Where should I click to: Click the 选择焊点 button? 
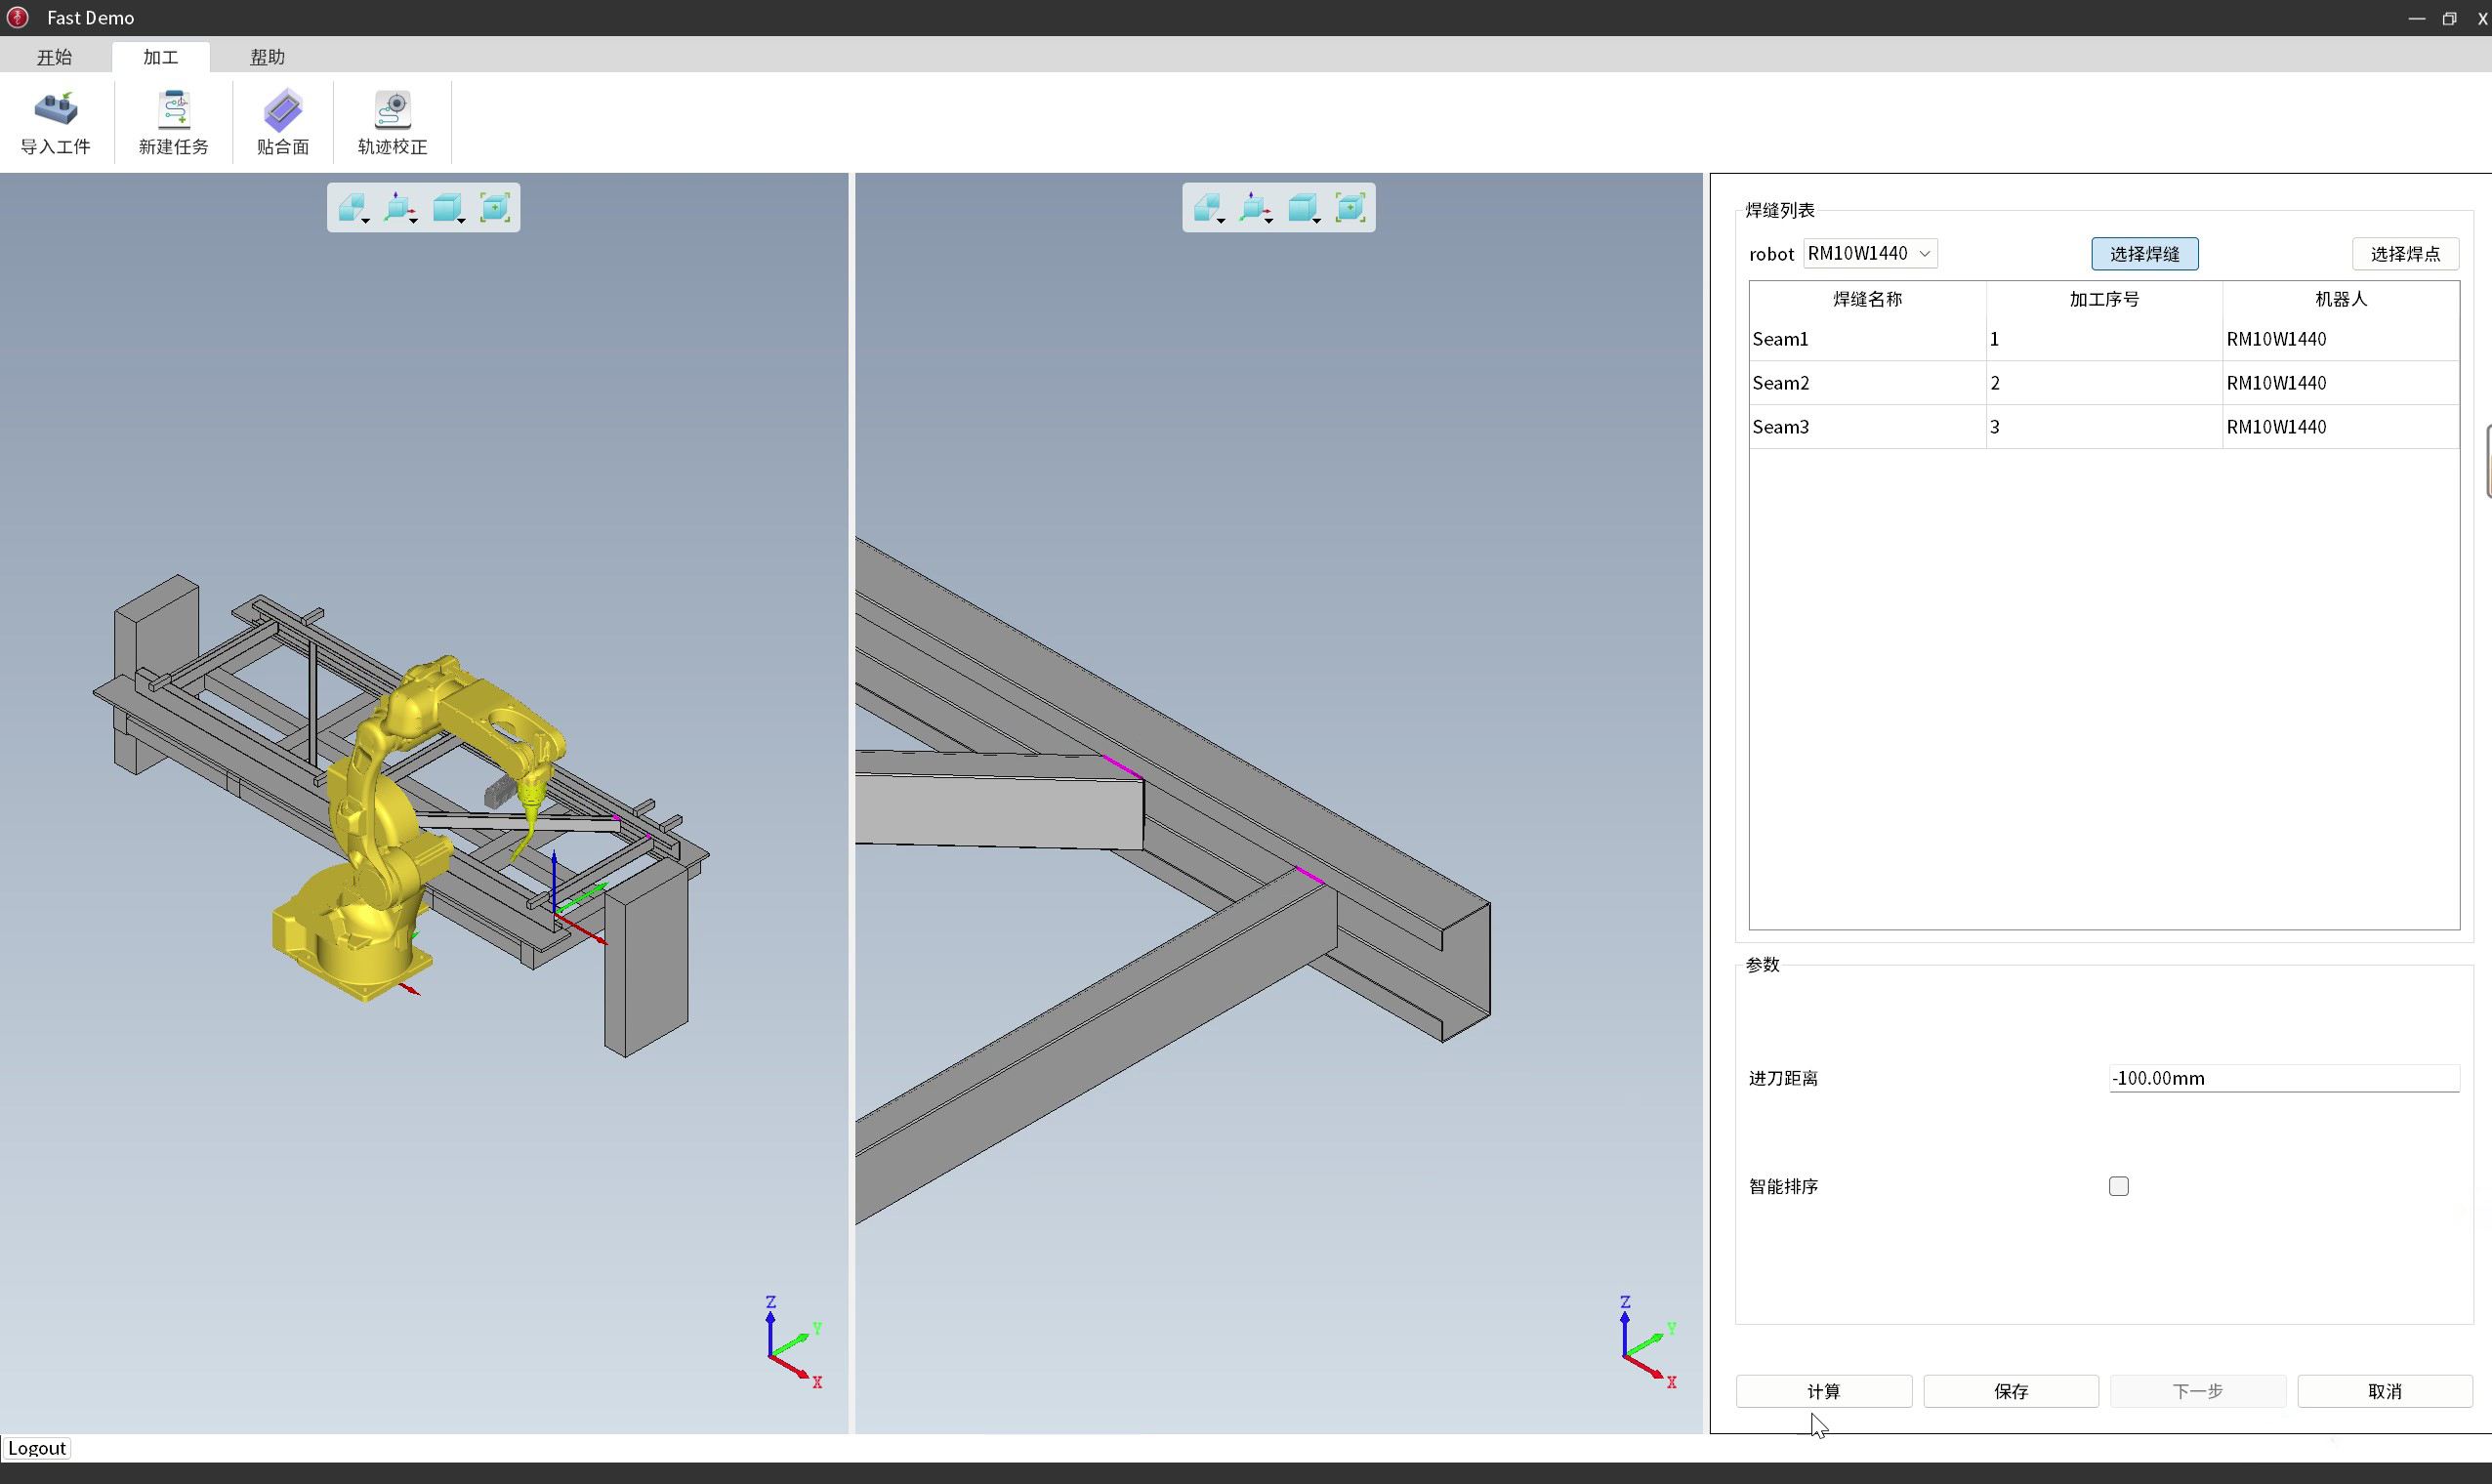(2404, 254)
